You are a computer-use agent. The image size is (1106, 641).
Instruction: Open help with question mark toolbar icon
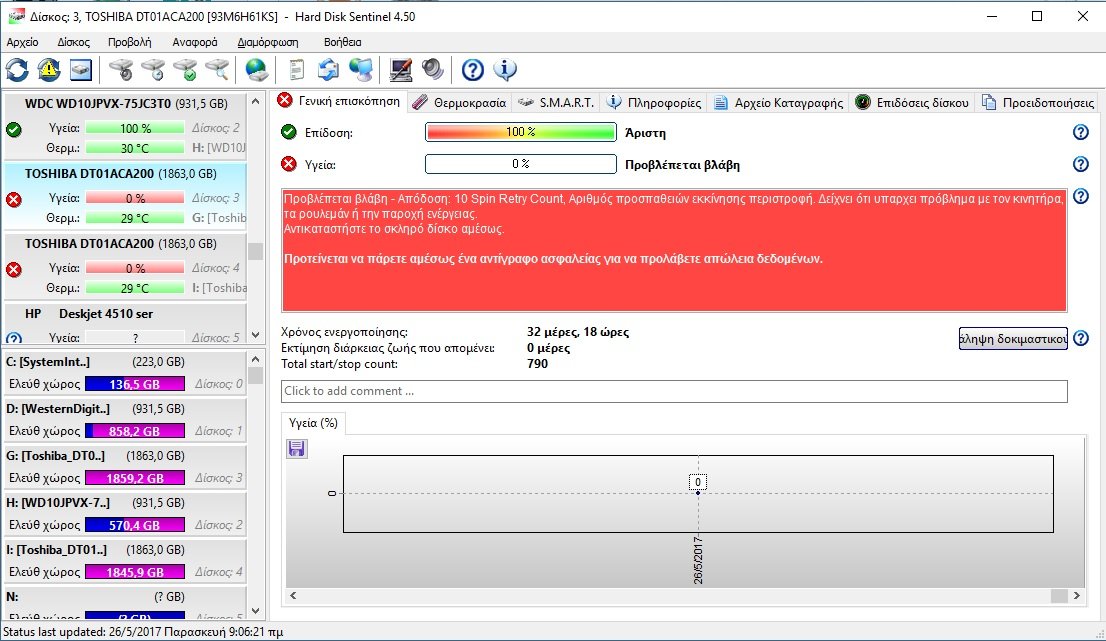pyautogui.click(x=473, y=70)
